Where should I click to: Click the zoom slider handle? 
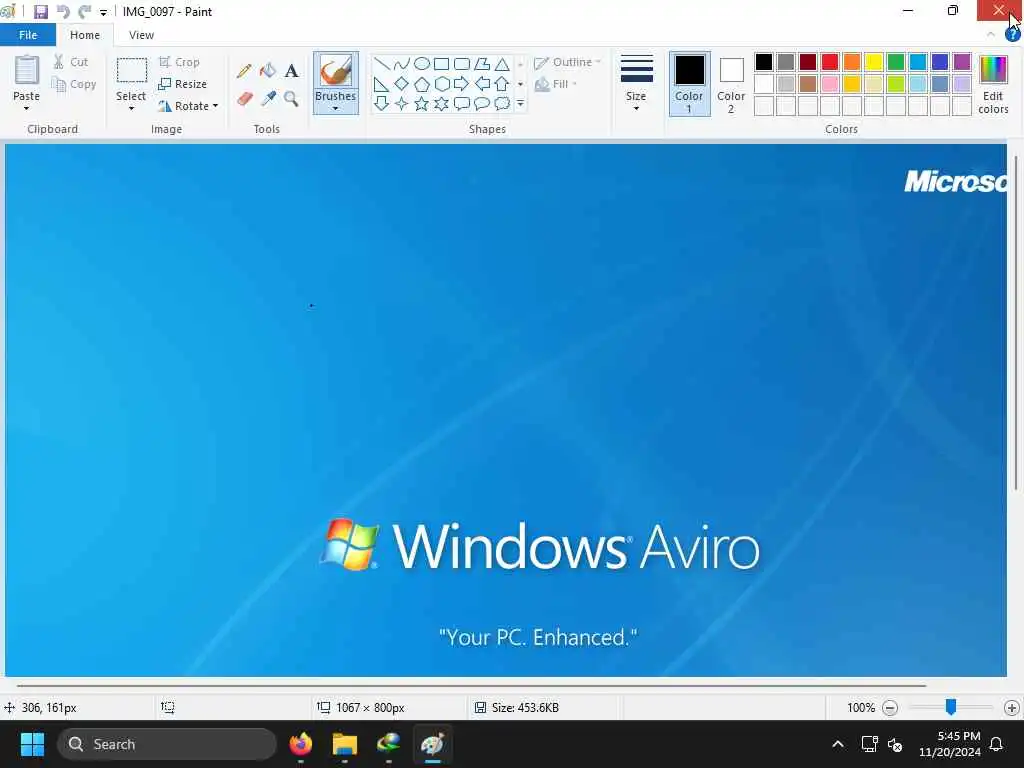tap(951, 707)
